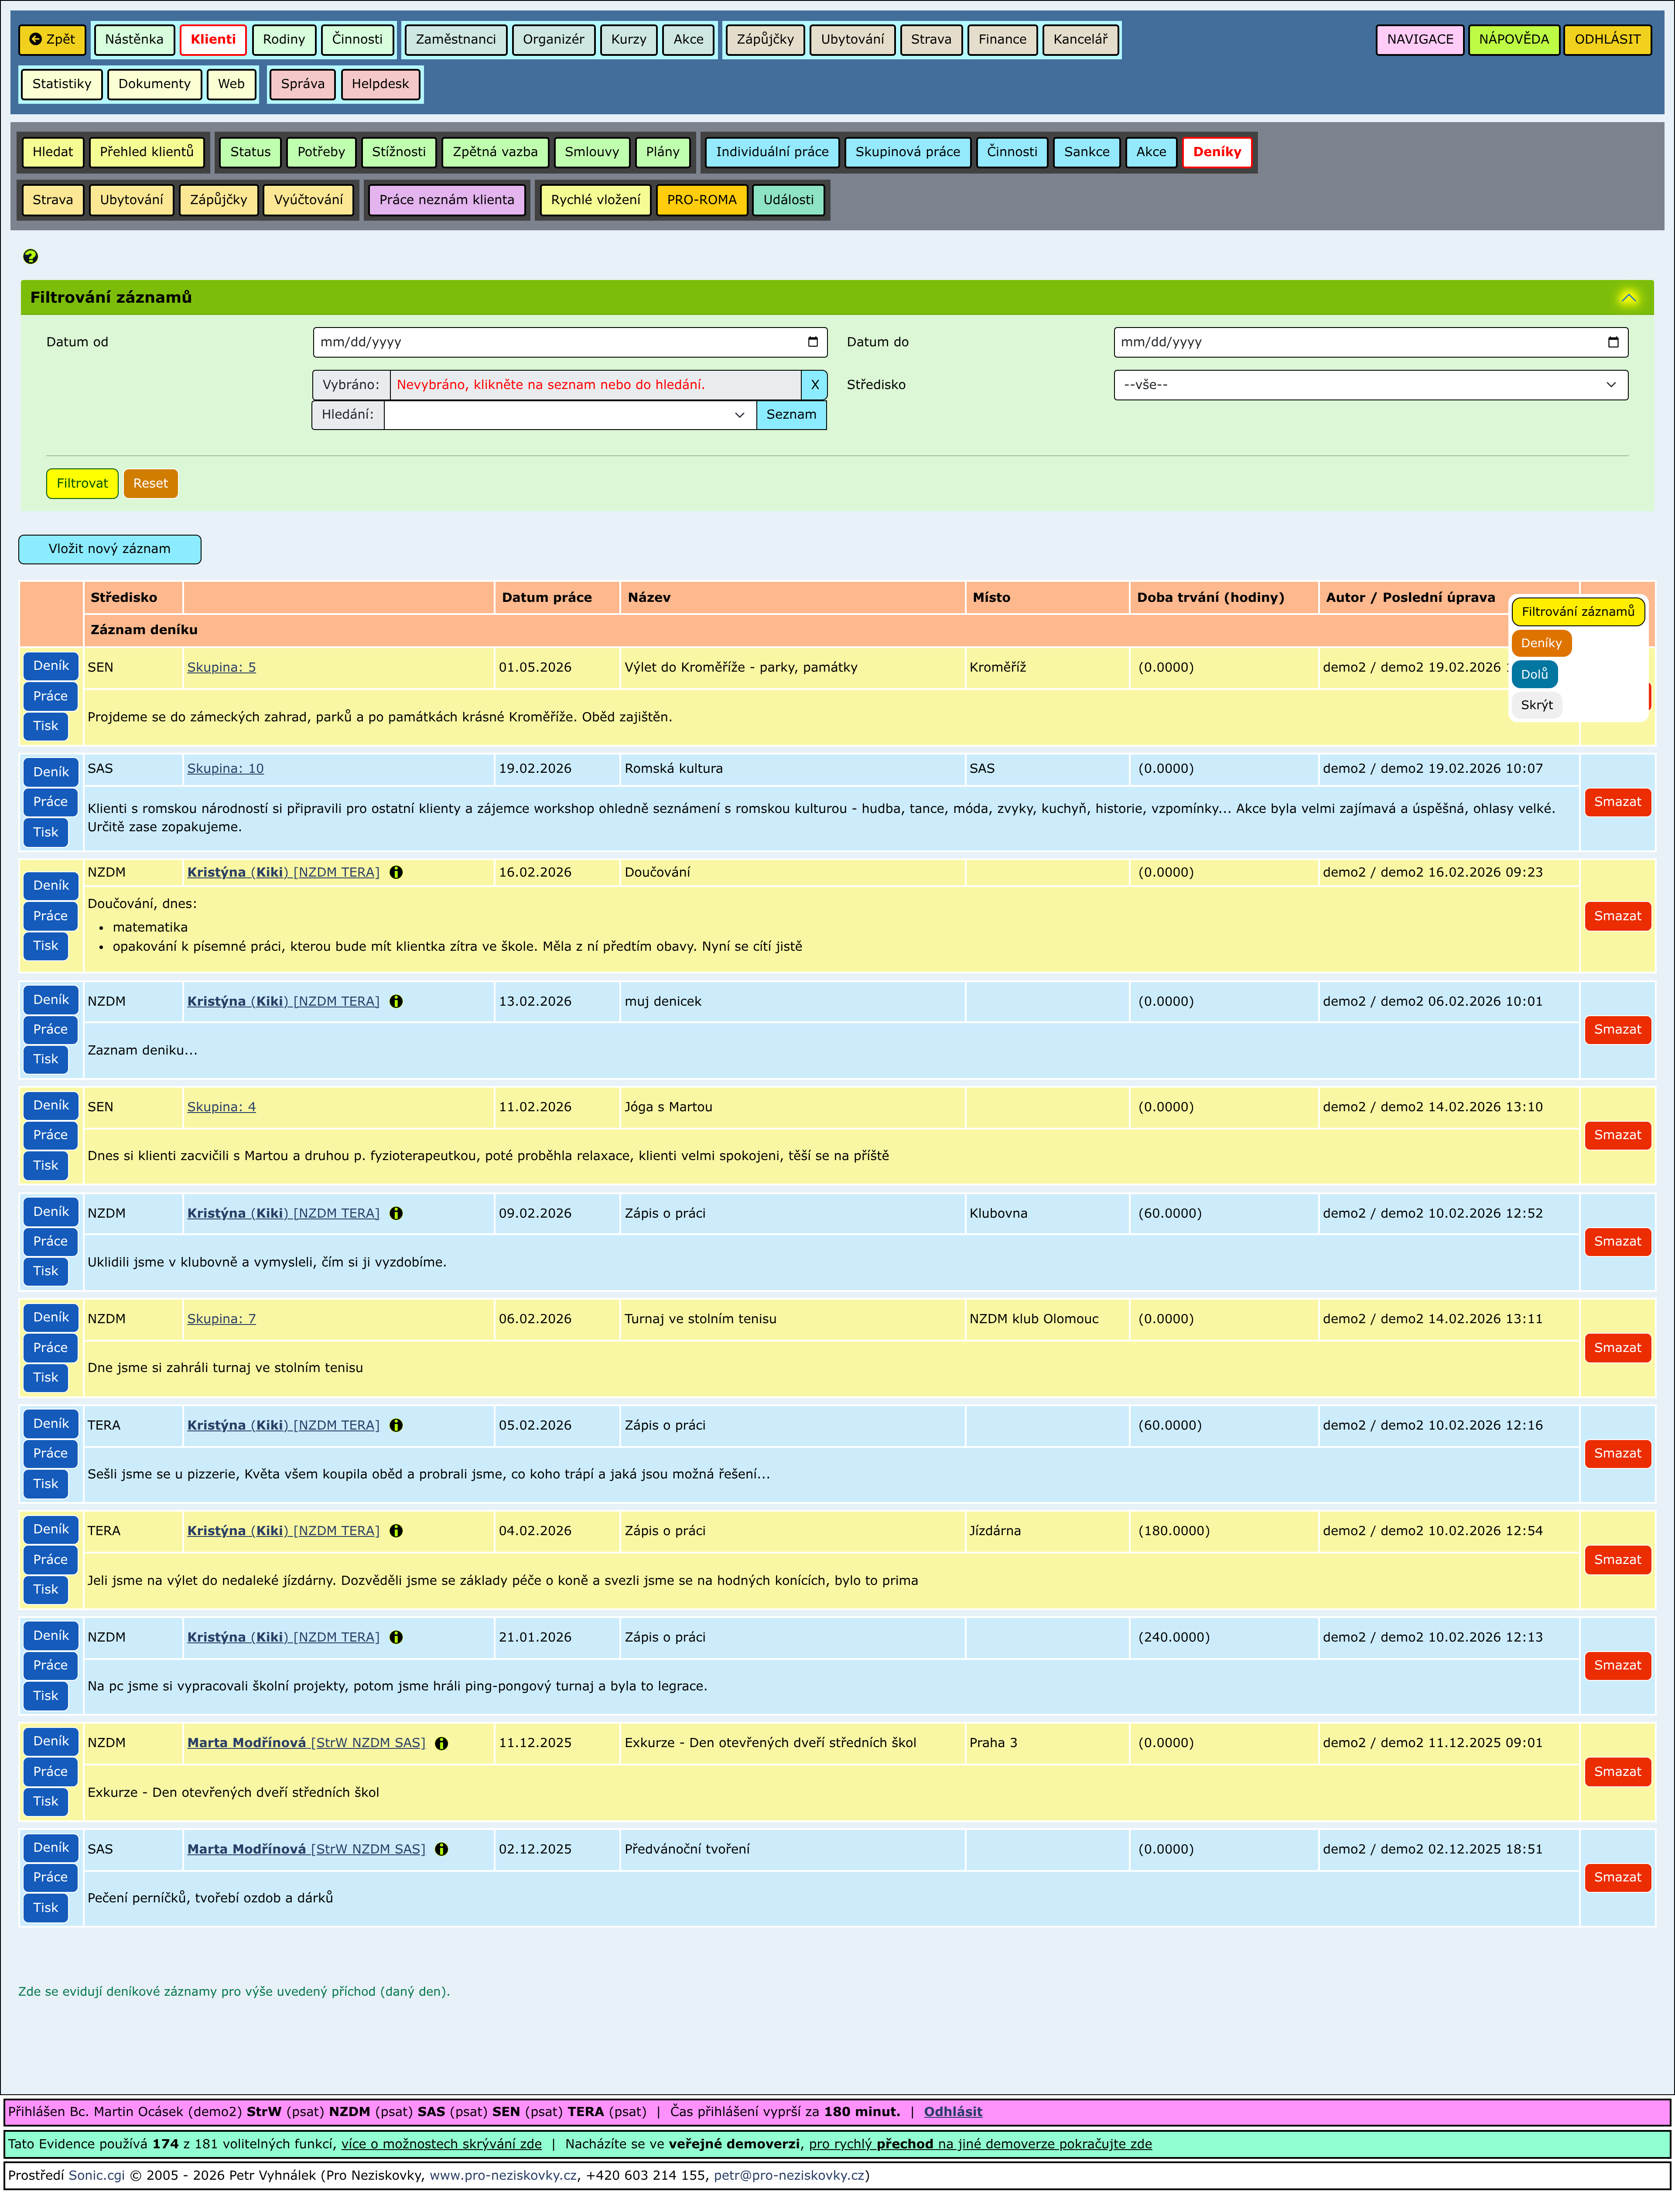Click the floating Dolů button

click(x=1534, y=675)
